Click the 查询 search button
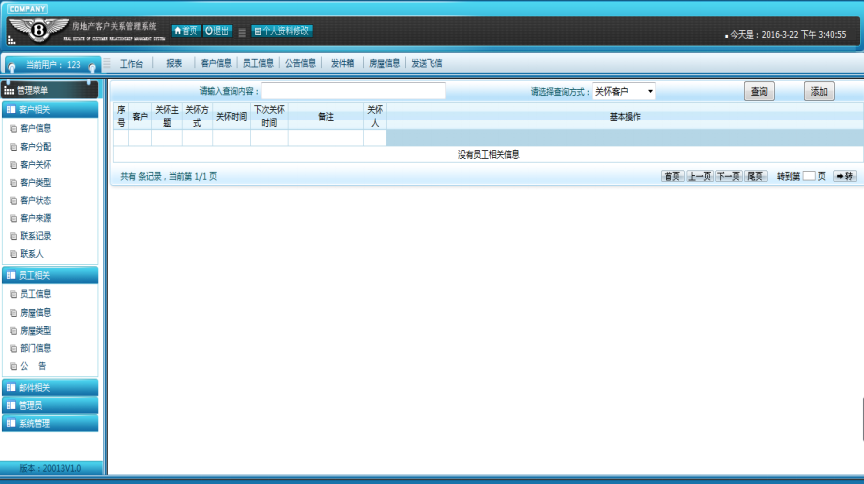This screenshot has height=484, width=864. (760, 92)
